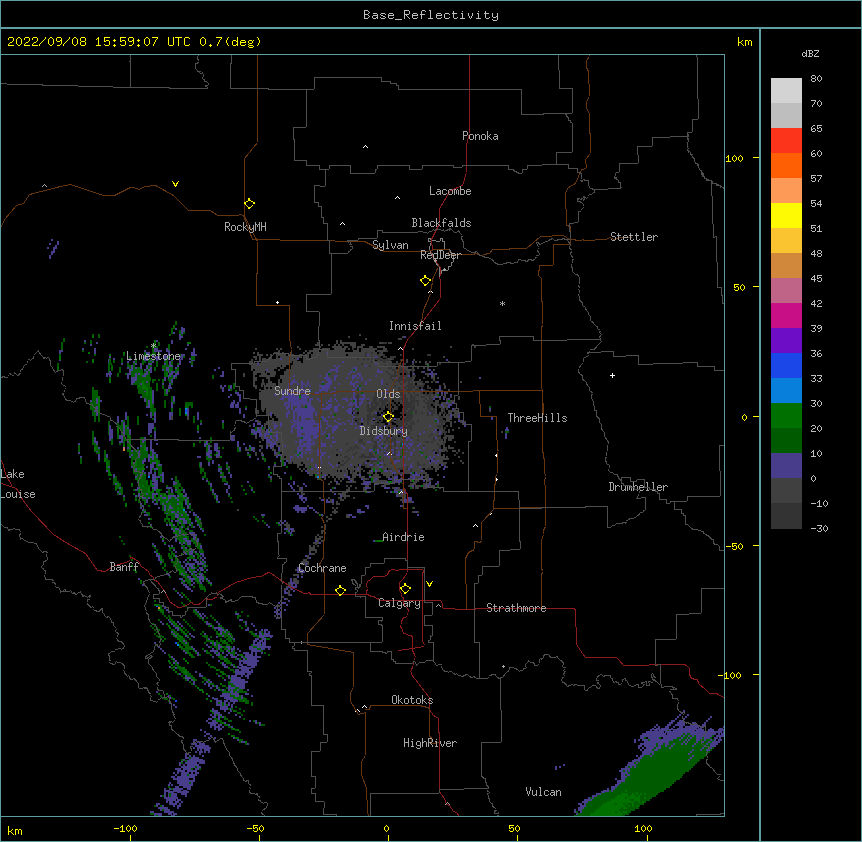Select the Didsbury label
Image resolution: width=862 pixels, height=842 pixels.
point(384,431)
